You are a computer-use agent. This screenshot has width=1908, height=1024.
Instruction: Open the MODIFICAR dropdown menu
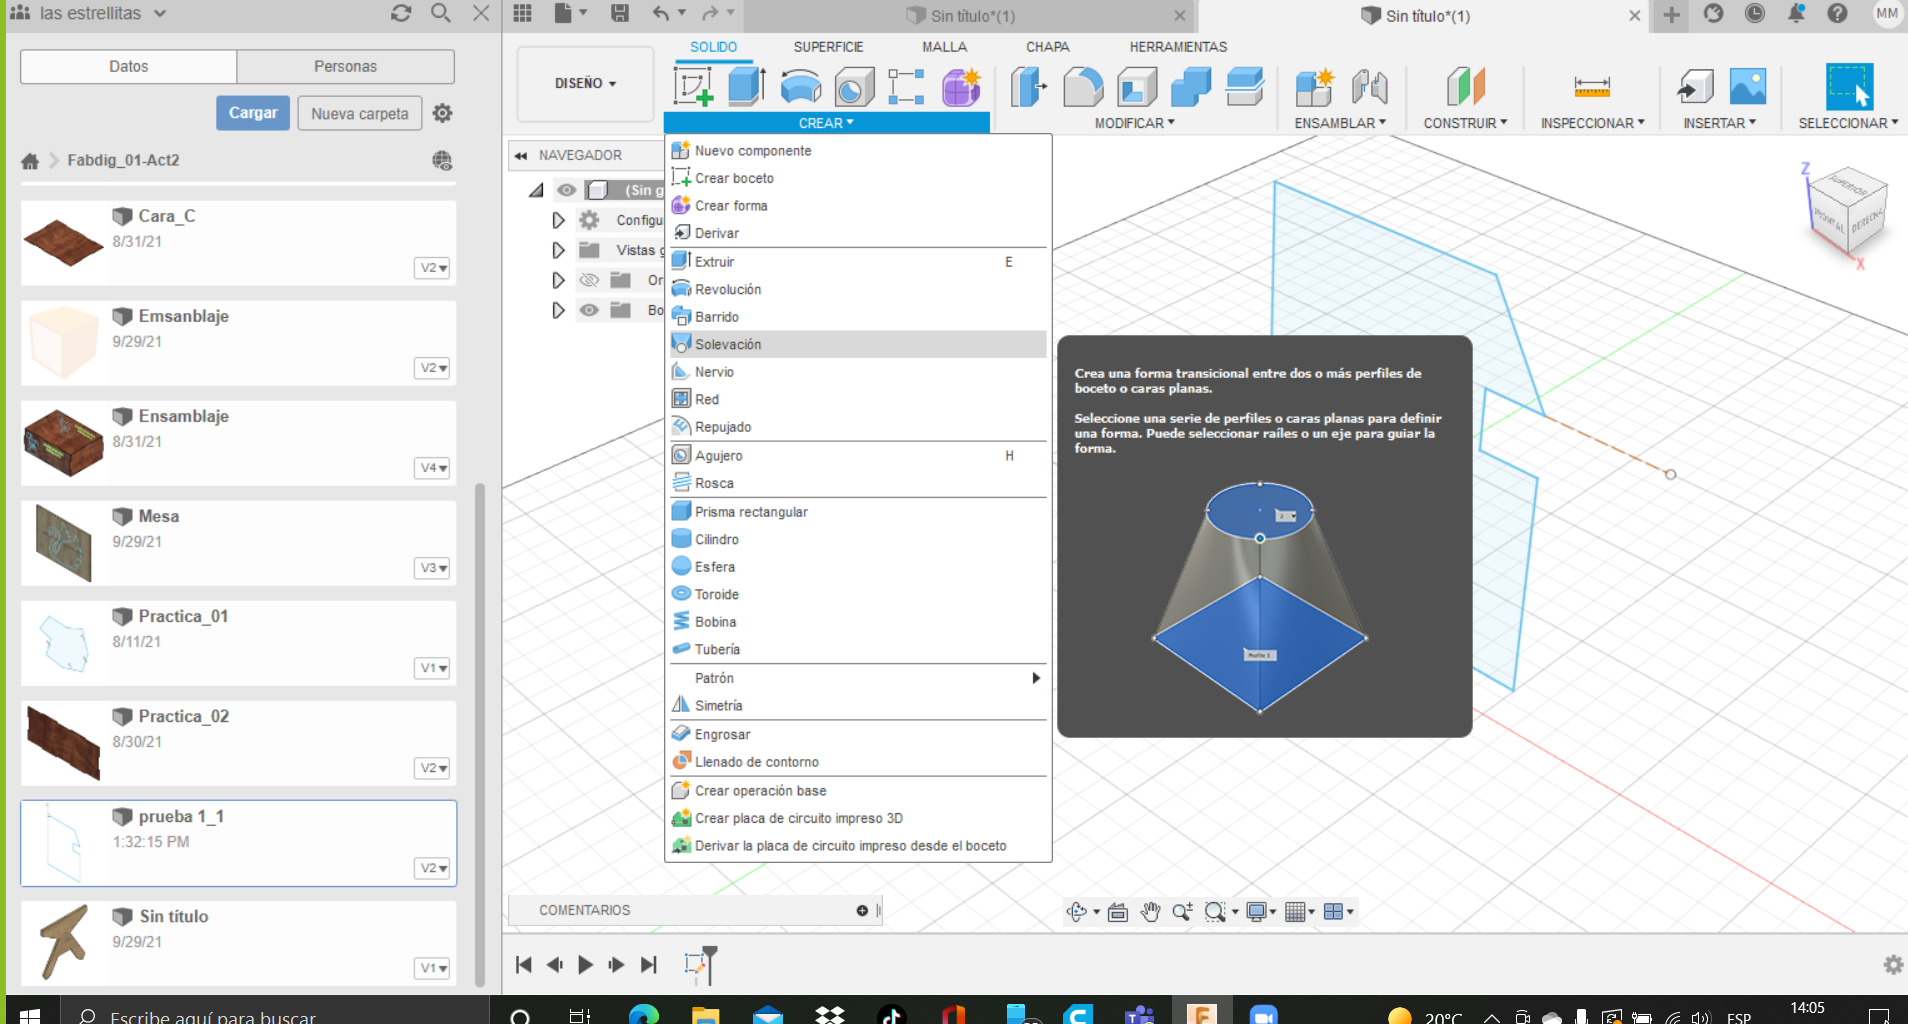1135,123
